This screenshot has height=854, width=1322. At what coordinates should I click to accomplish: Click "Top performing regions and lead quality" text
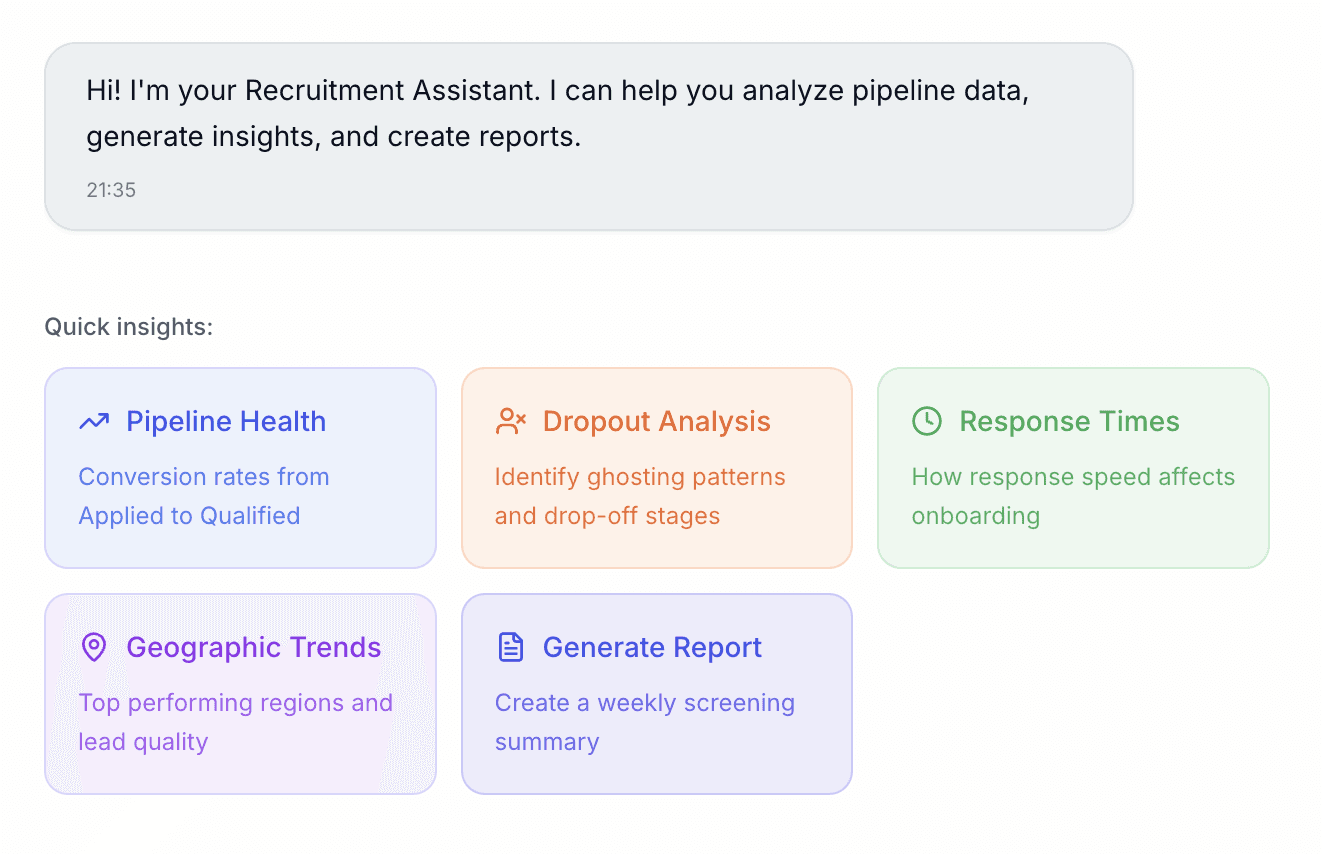point(235,722)
